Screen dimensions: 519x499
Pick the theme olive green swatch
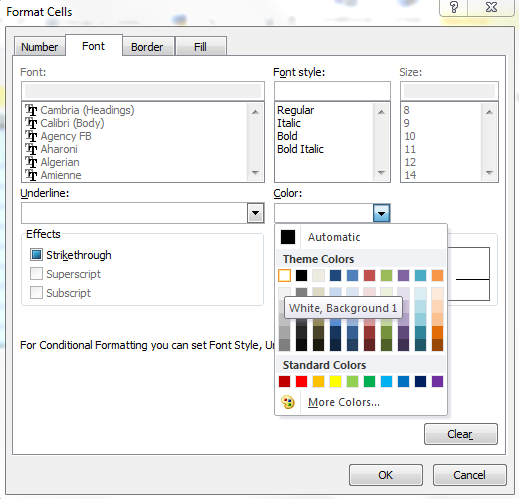(386, 276)
